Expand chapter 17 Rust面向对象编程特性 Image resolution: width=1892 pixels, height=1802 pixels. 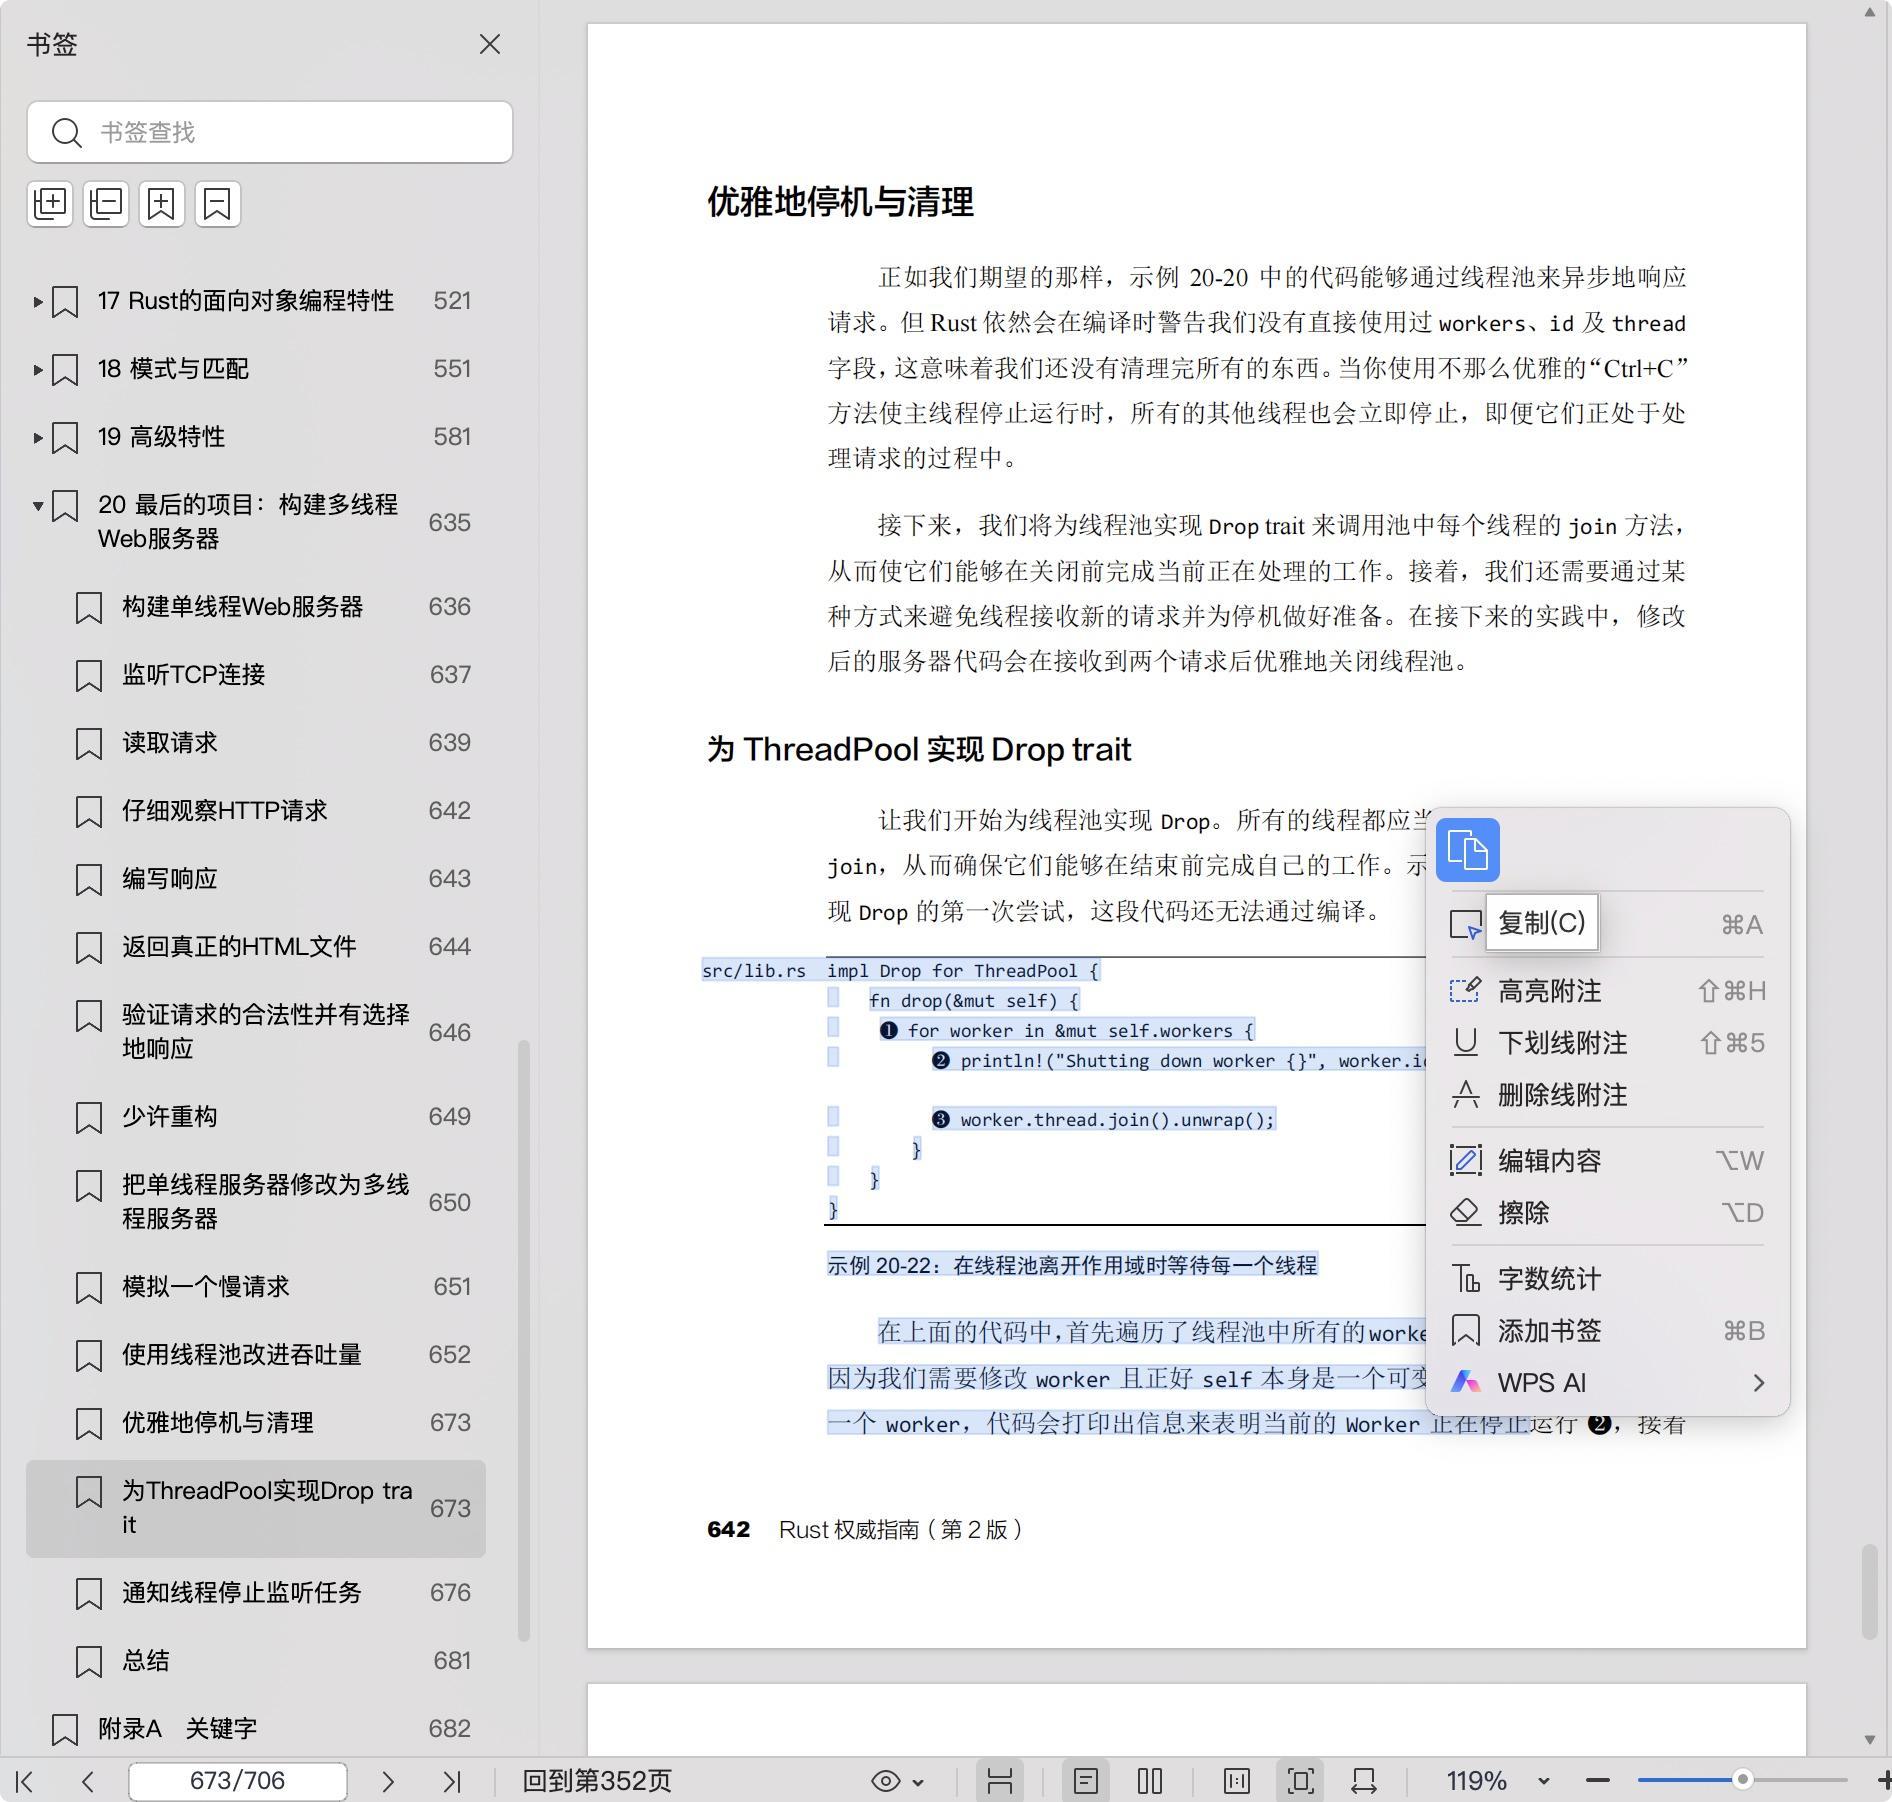[x=38, y=301]
